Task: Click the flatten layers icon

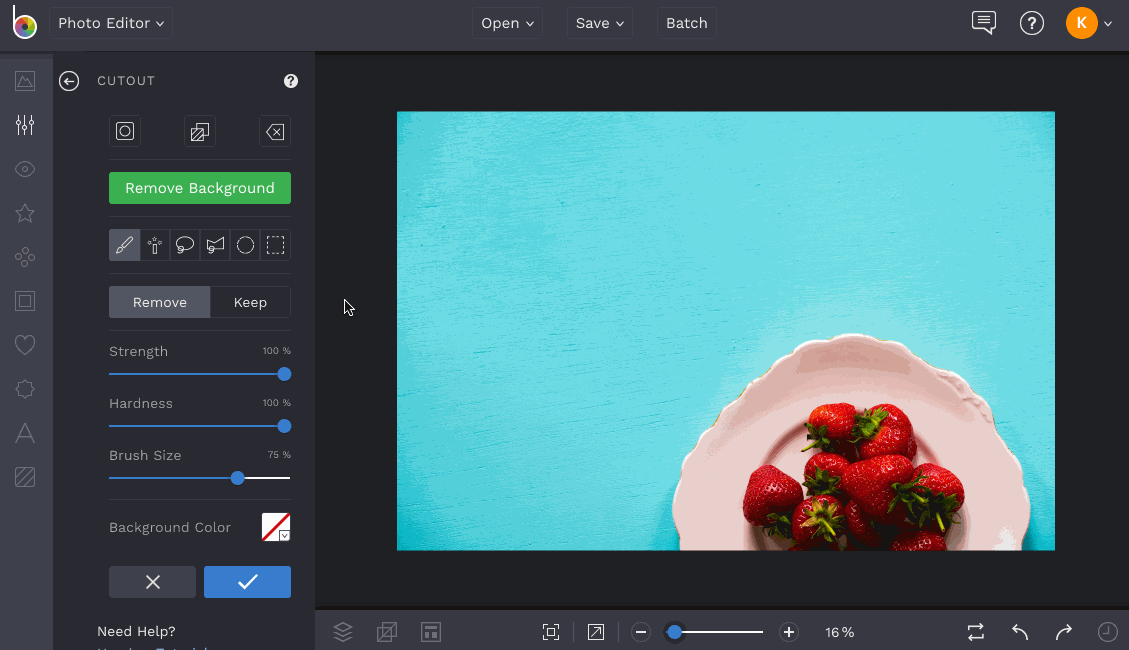Action: tap(387, 632)
